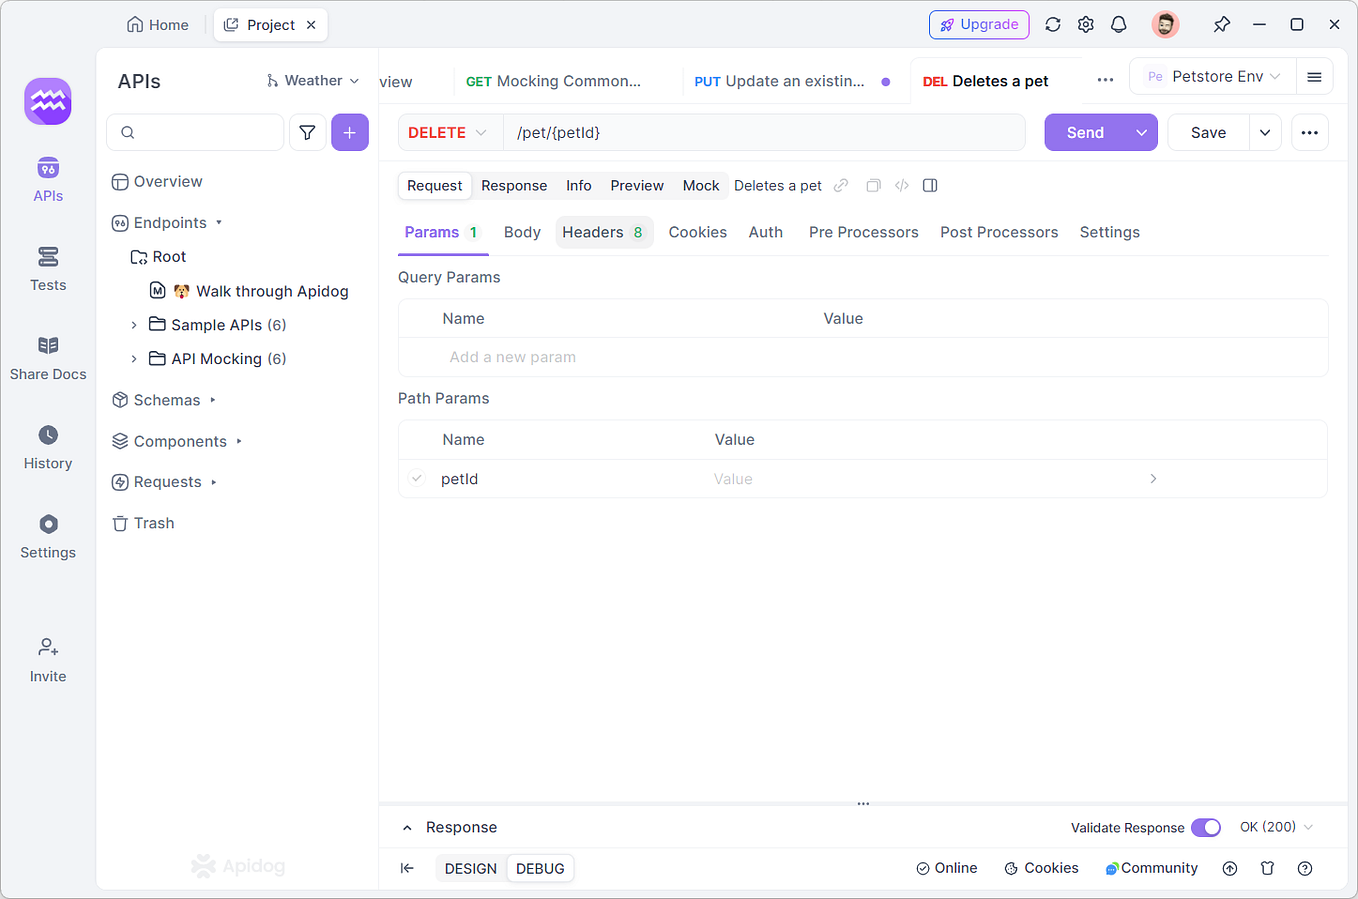1358x899 pixels.
Task: Check the petId path parameter checkbox
Action: click(x=416, y=478)
